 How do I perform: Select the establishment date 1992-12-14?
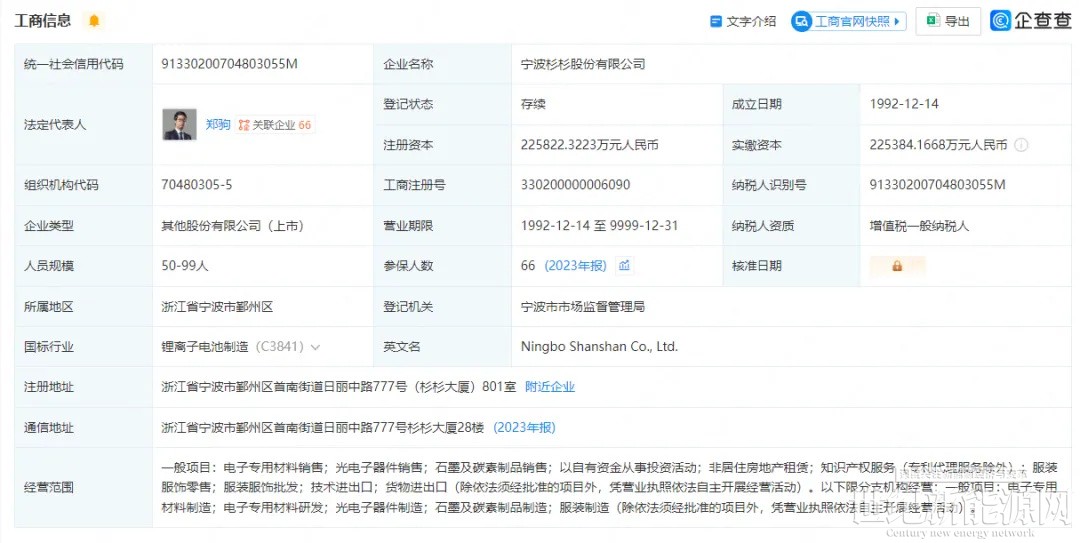pyautogui.click(x=904, y=104)
